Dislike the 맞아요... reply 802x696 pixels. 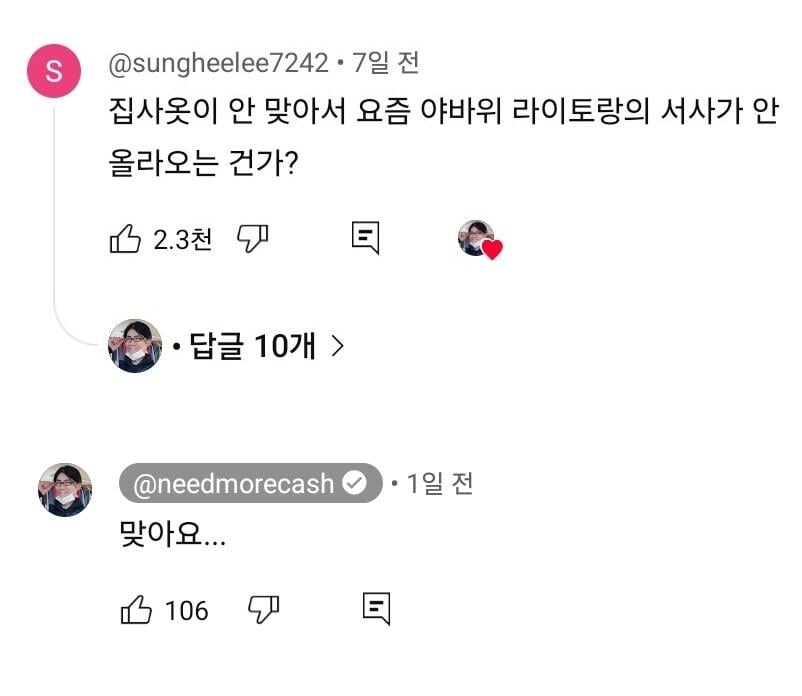point(263,608)
